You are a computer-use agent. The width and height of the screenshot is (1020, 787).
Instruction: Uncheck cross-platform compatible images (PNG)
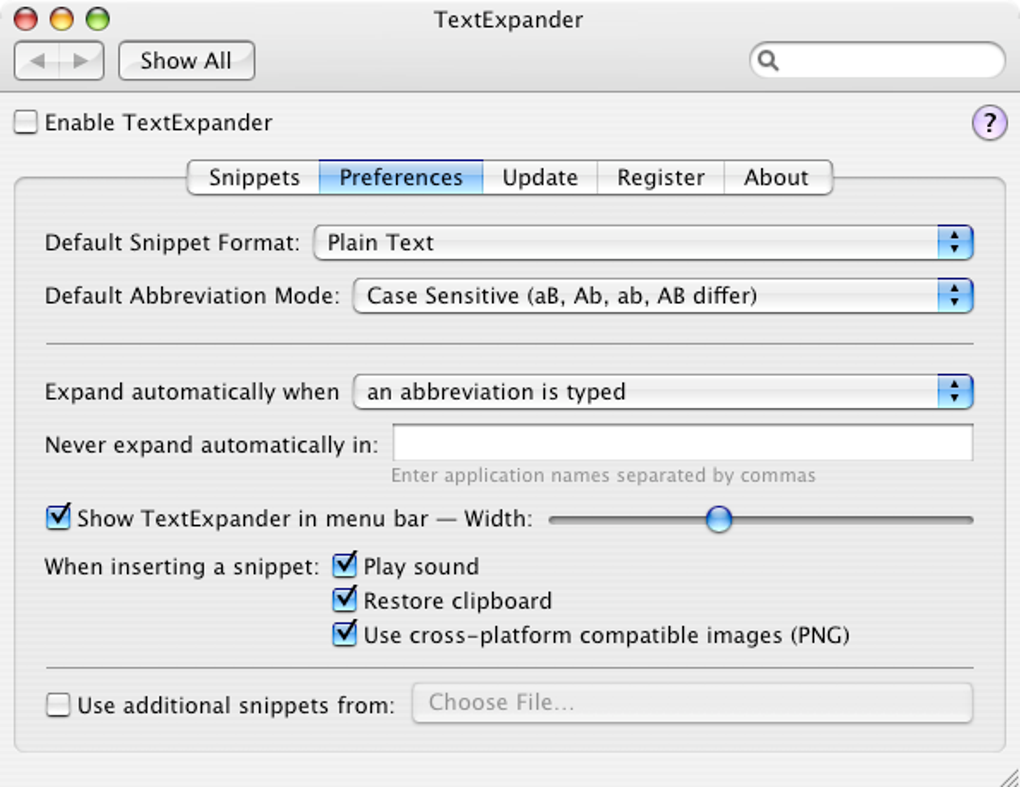pyautogui.click(x=345, y=634)
